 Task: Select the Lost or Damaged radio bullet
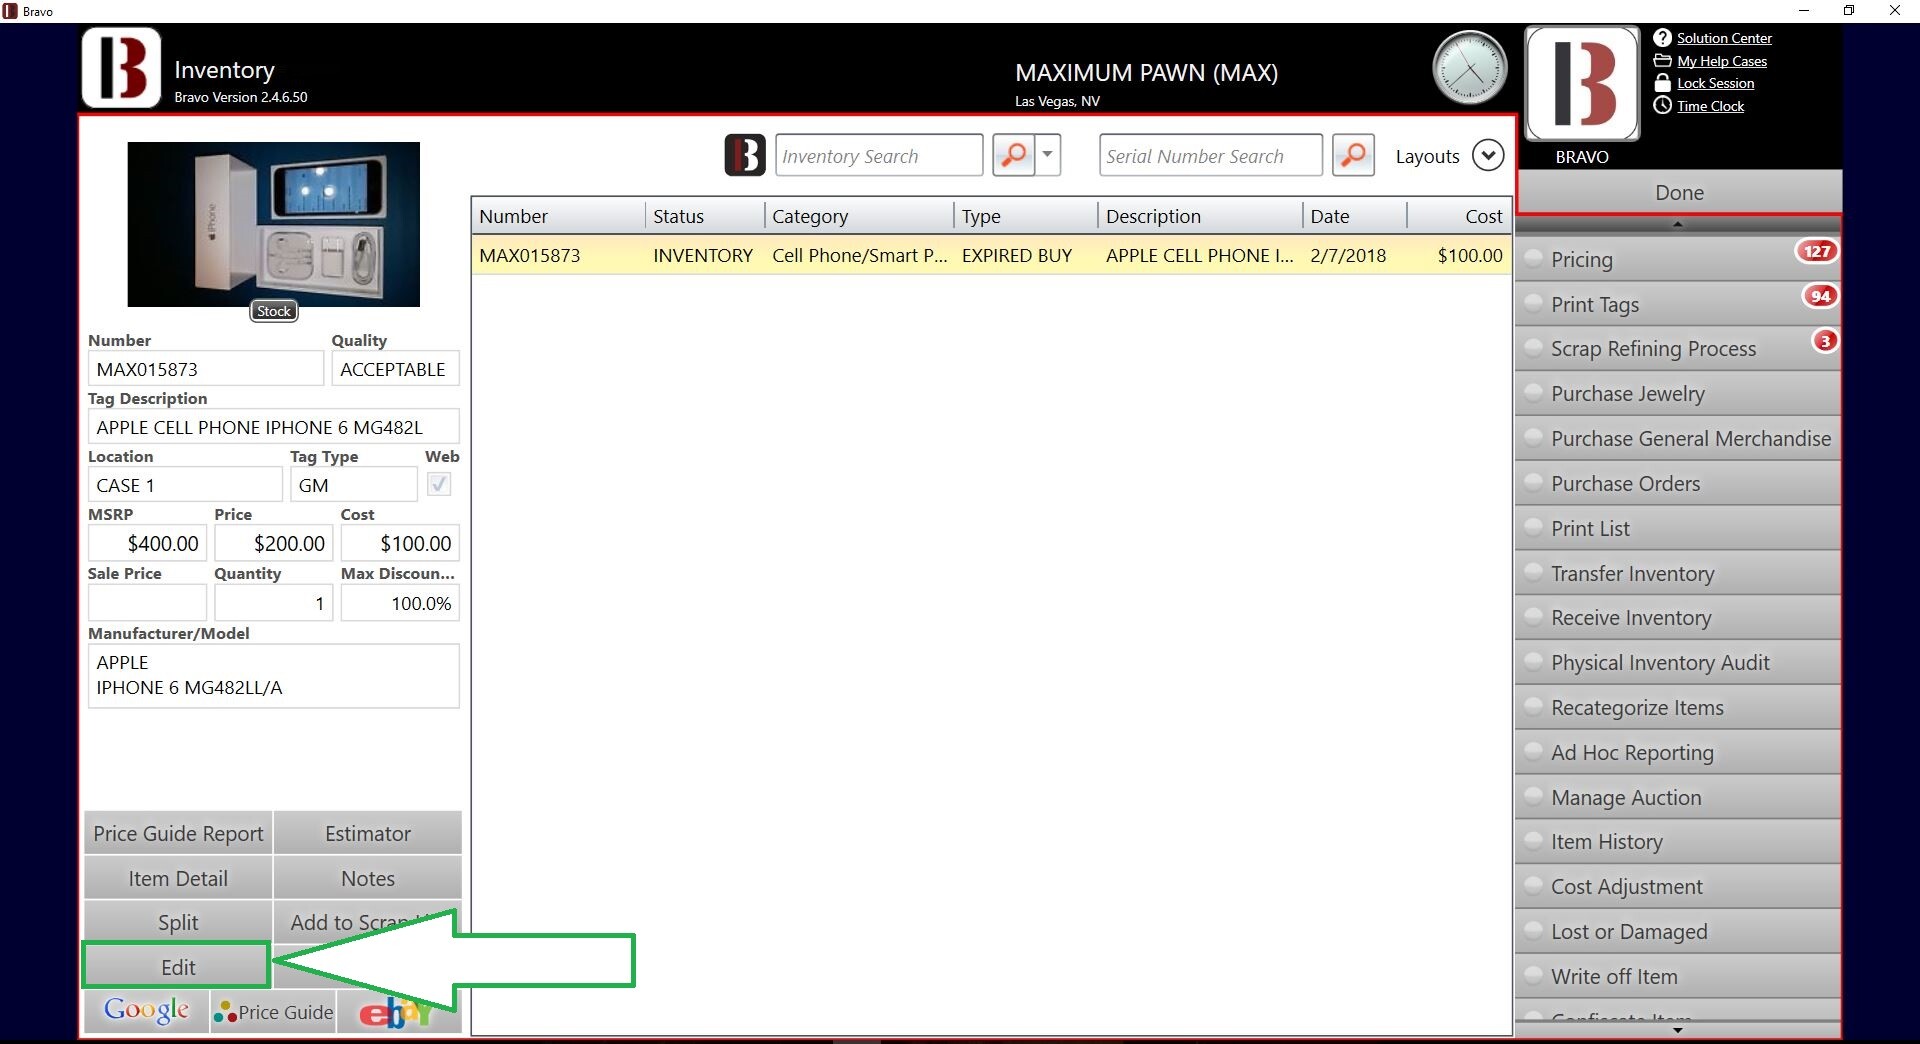pyautogui.click(x=1532, y=931)
